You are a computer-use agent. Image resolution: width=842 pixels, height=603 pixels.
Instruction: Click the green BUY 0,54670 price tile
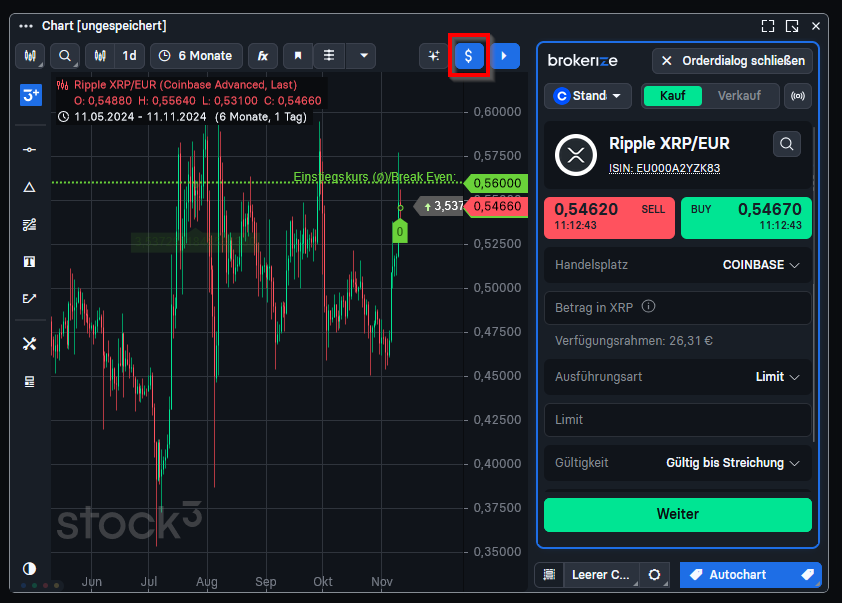746,217
